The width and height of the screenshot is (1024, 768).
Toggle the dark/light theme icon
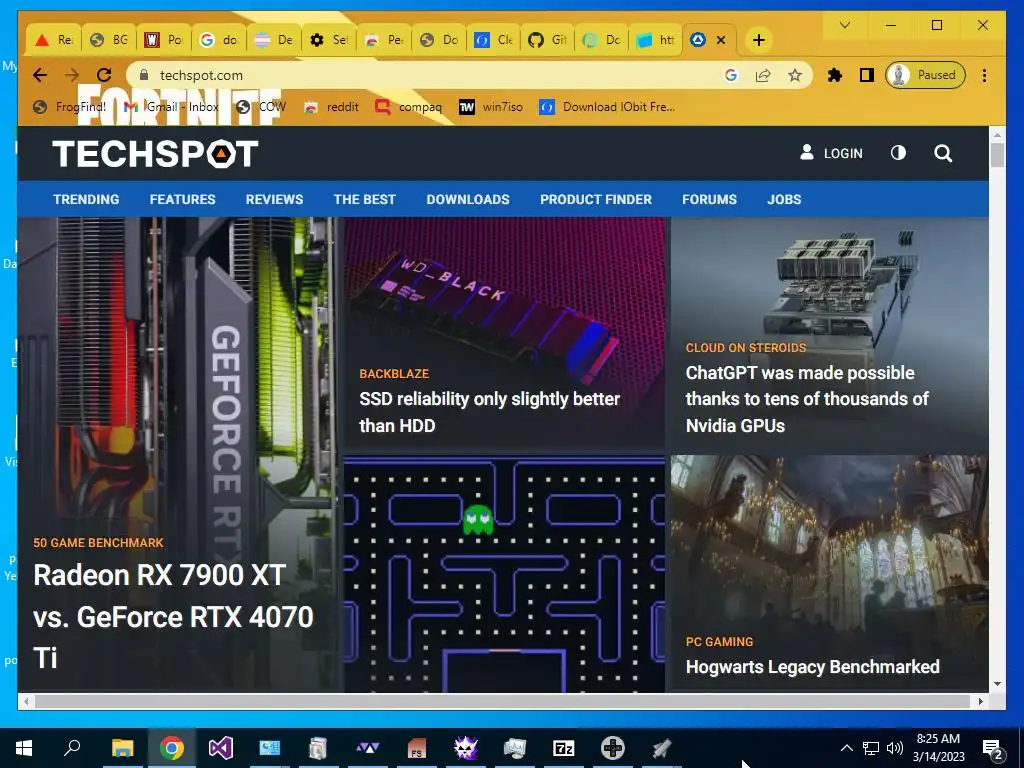899,153
